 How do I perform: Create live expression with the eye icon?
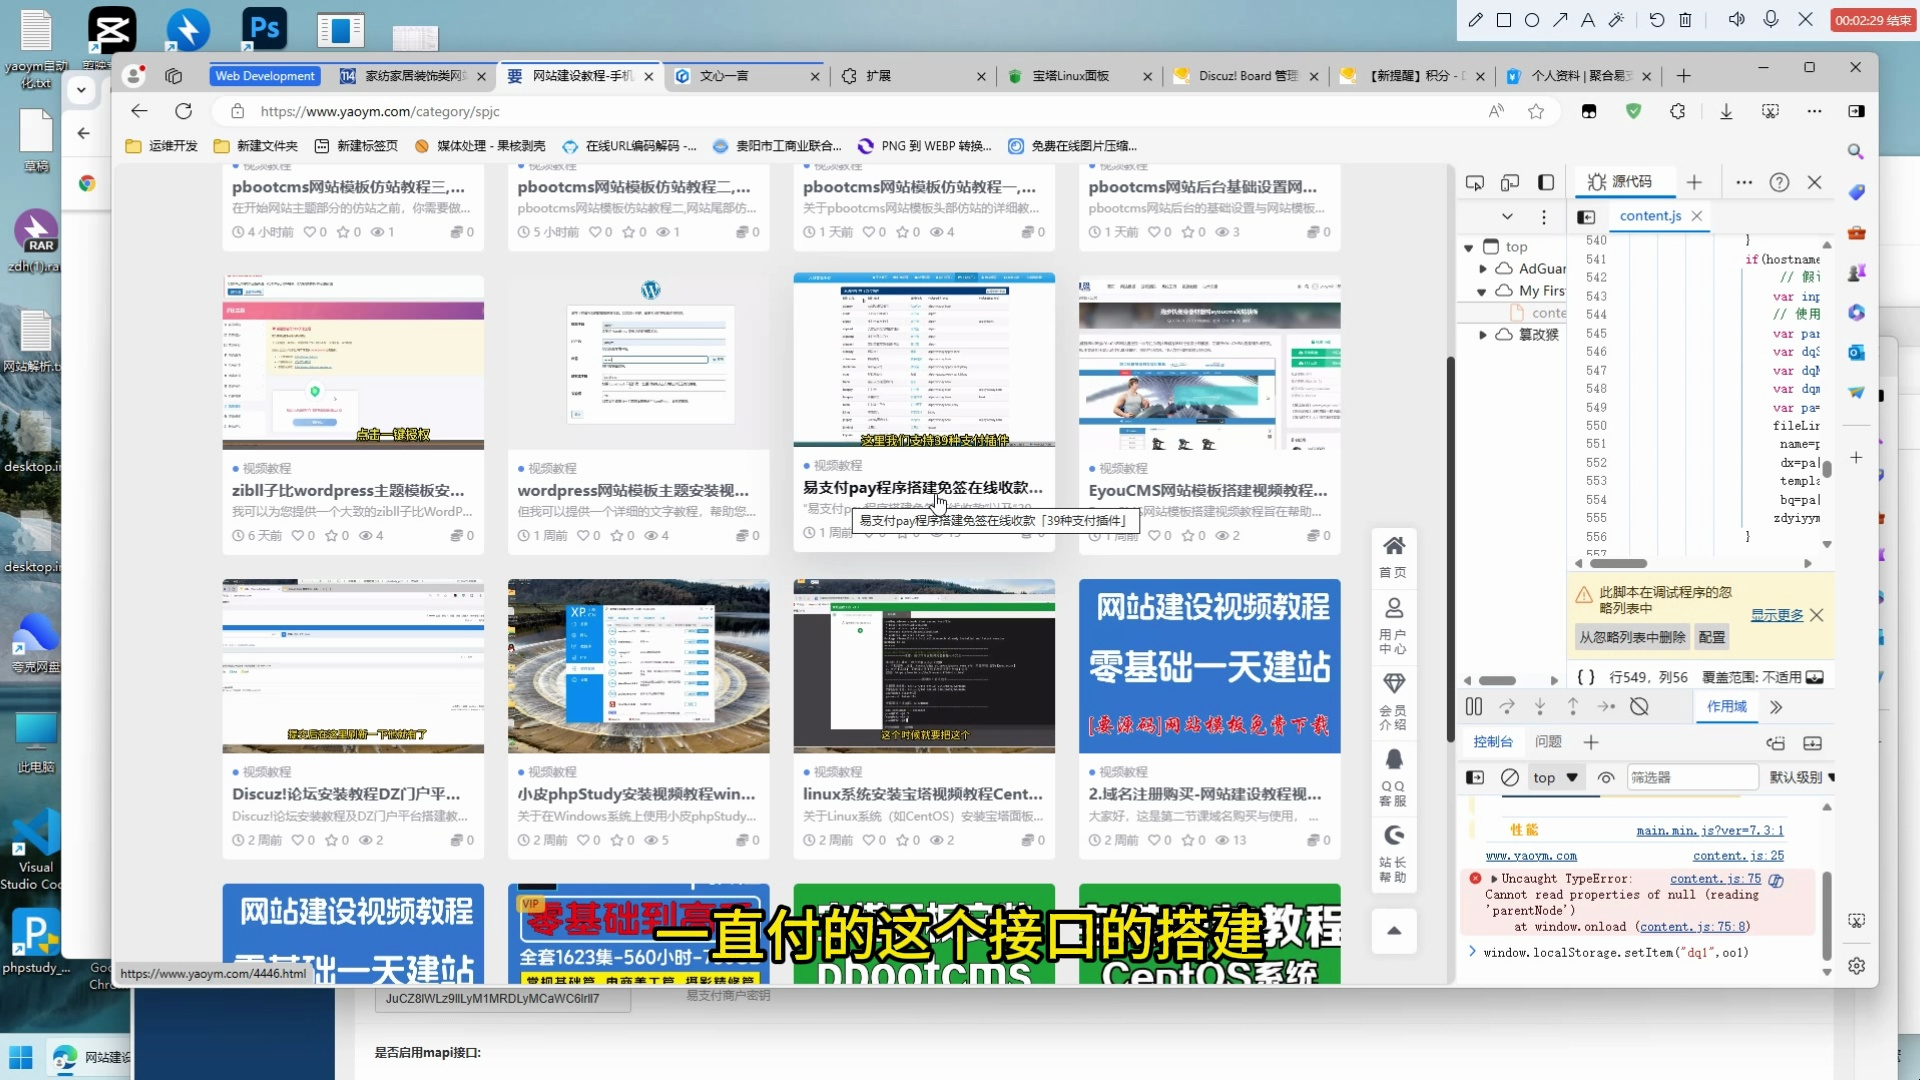(x=1606, y=778)
